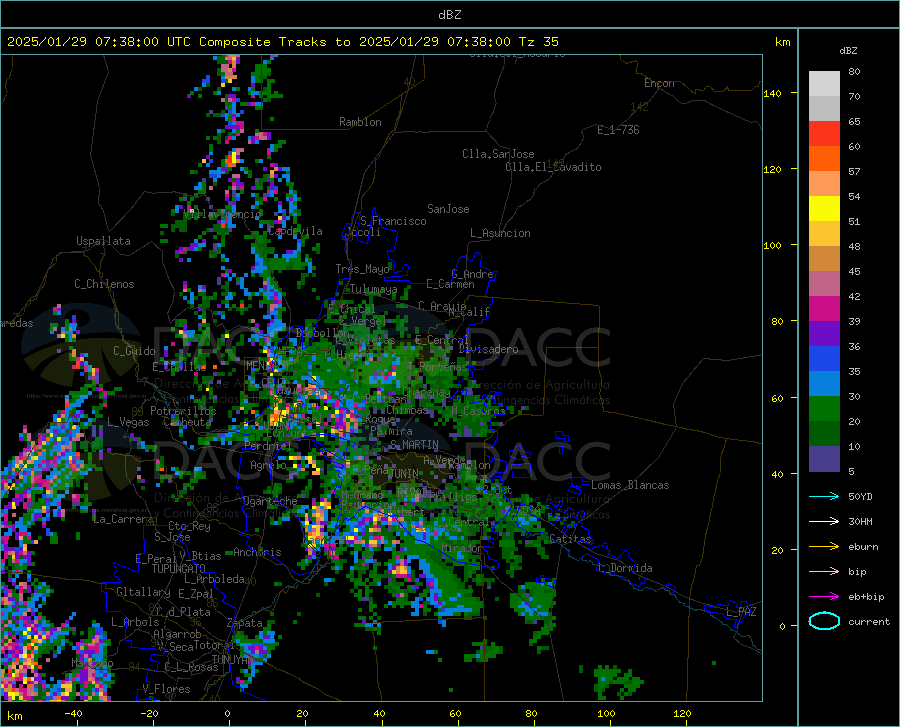Click the 100 km y-axis tick

(772, 245)
